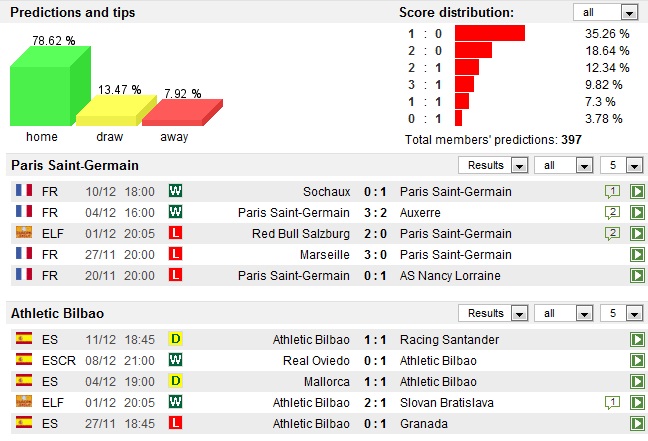The image size is (648, 441).
Task: Click comment icon on Slovan Bratislava row
Action: click(x=612, y=402)
